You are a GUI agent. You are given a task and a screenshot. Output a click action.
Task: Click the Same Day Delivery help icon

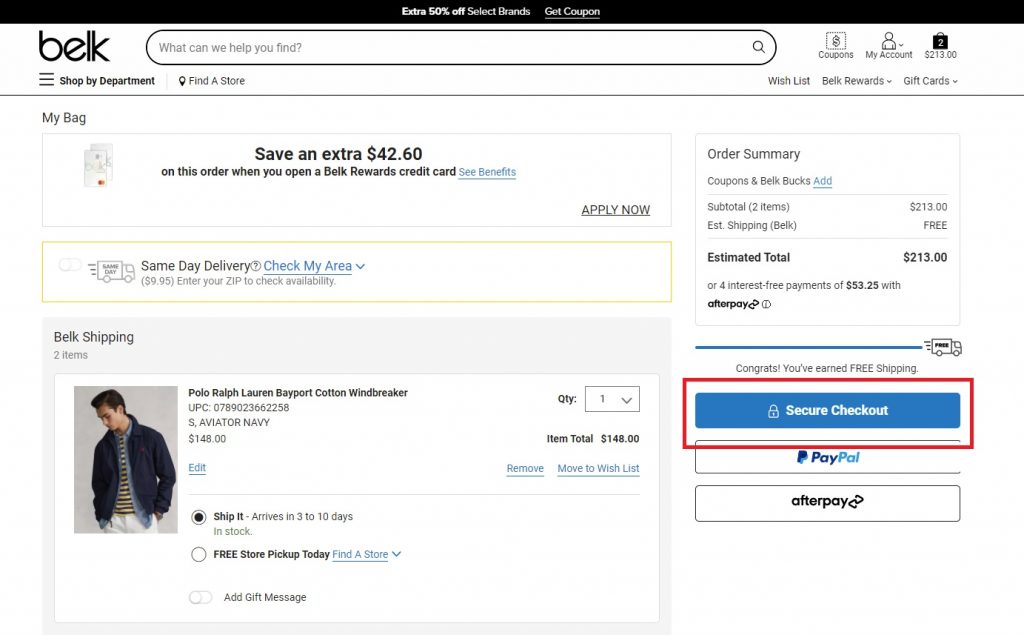(256, 266)
